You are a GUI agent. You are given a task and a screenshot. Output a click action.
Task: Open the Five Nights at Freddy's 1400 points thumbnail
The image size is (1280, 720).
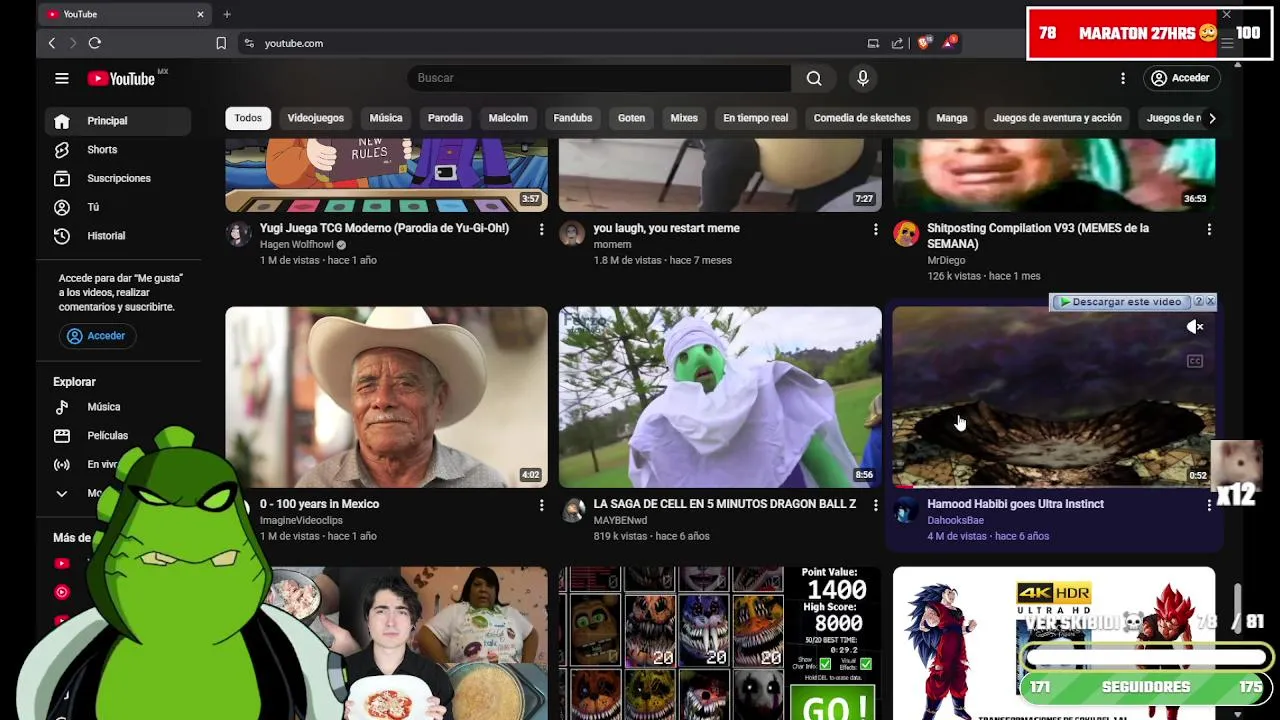coord(720,644)
